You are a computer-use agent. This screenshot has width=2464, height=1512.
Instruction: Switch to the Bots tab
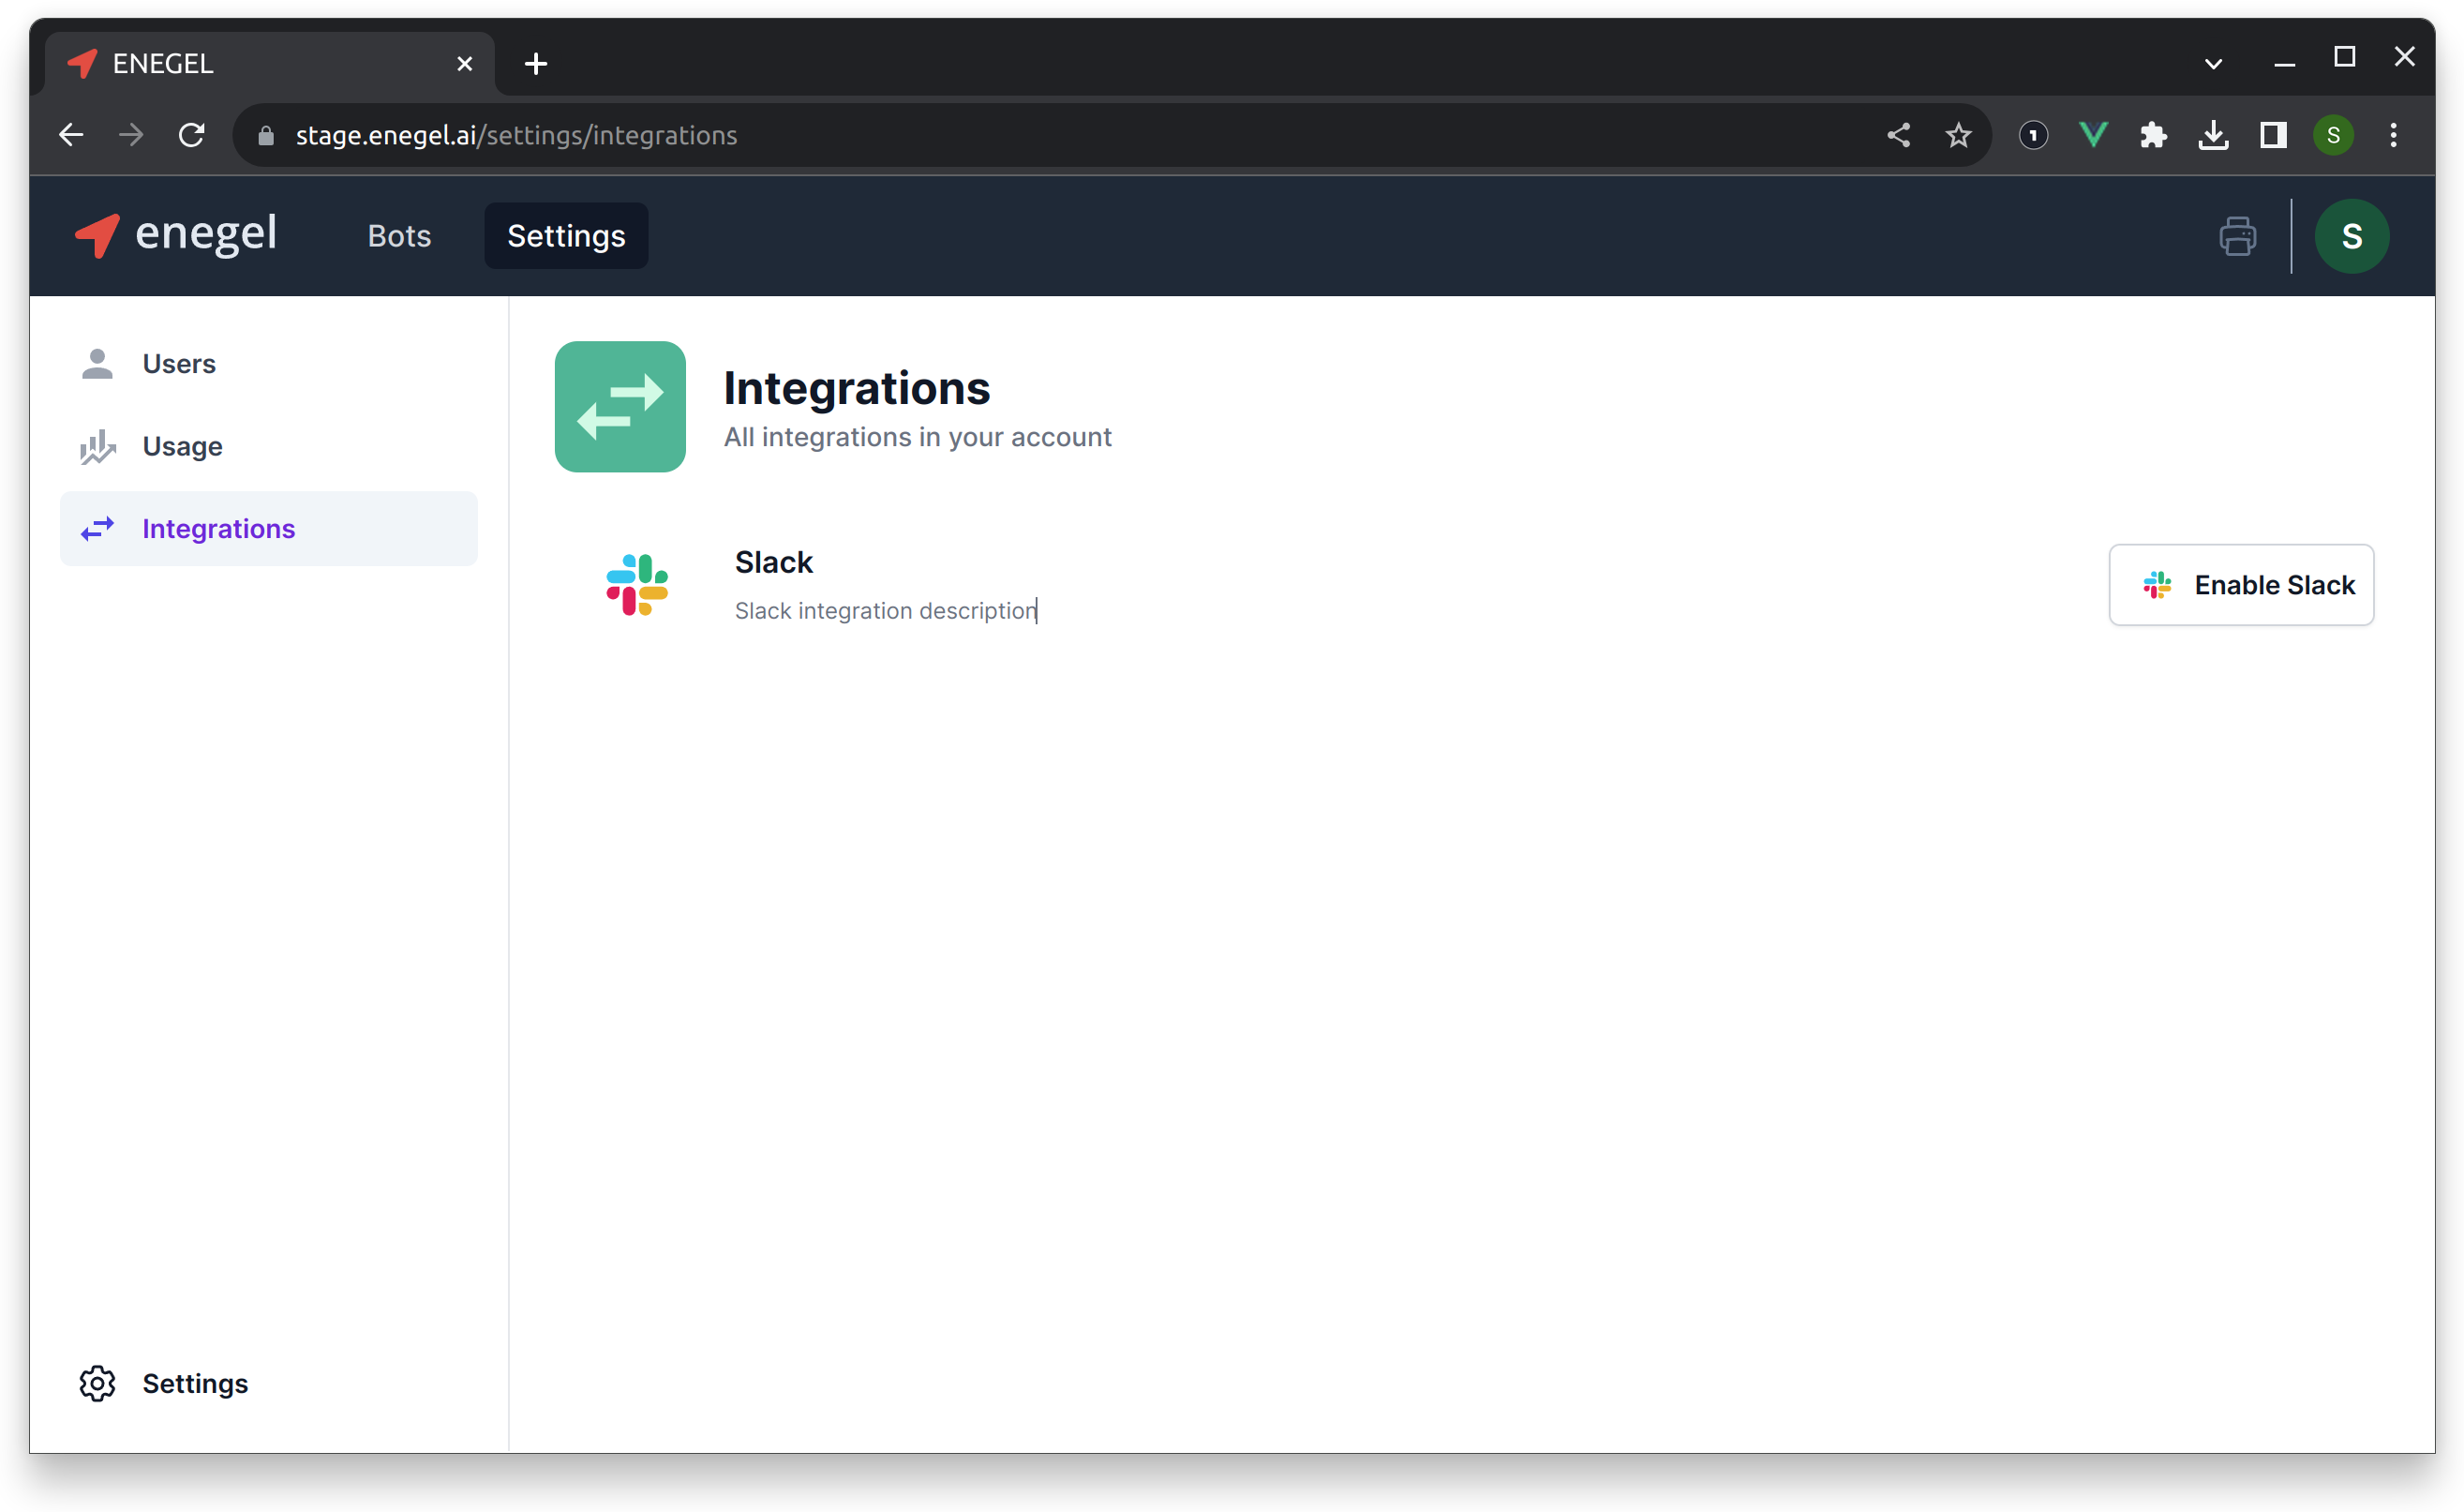(398, 236)
